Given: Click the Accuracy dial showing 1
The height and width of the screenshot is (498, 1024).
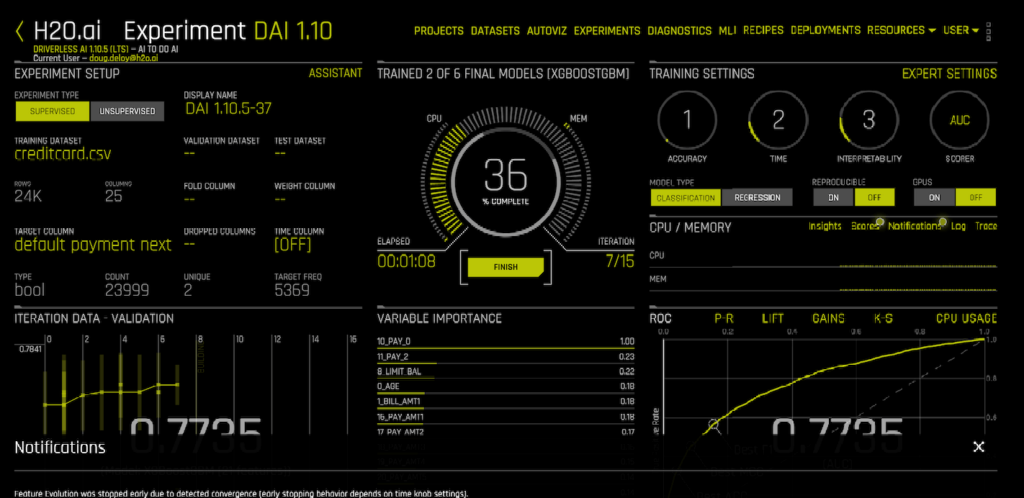Looking at the screenshot, I should pos(687,121).
